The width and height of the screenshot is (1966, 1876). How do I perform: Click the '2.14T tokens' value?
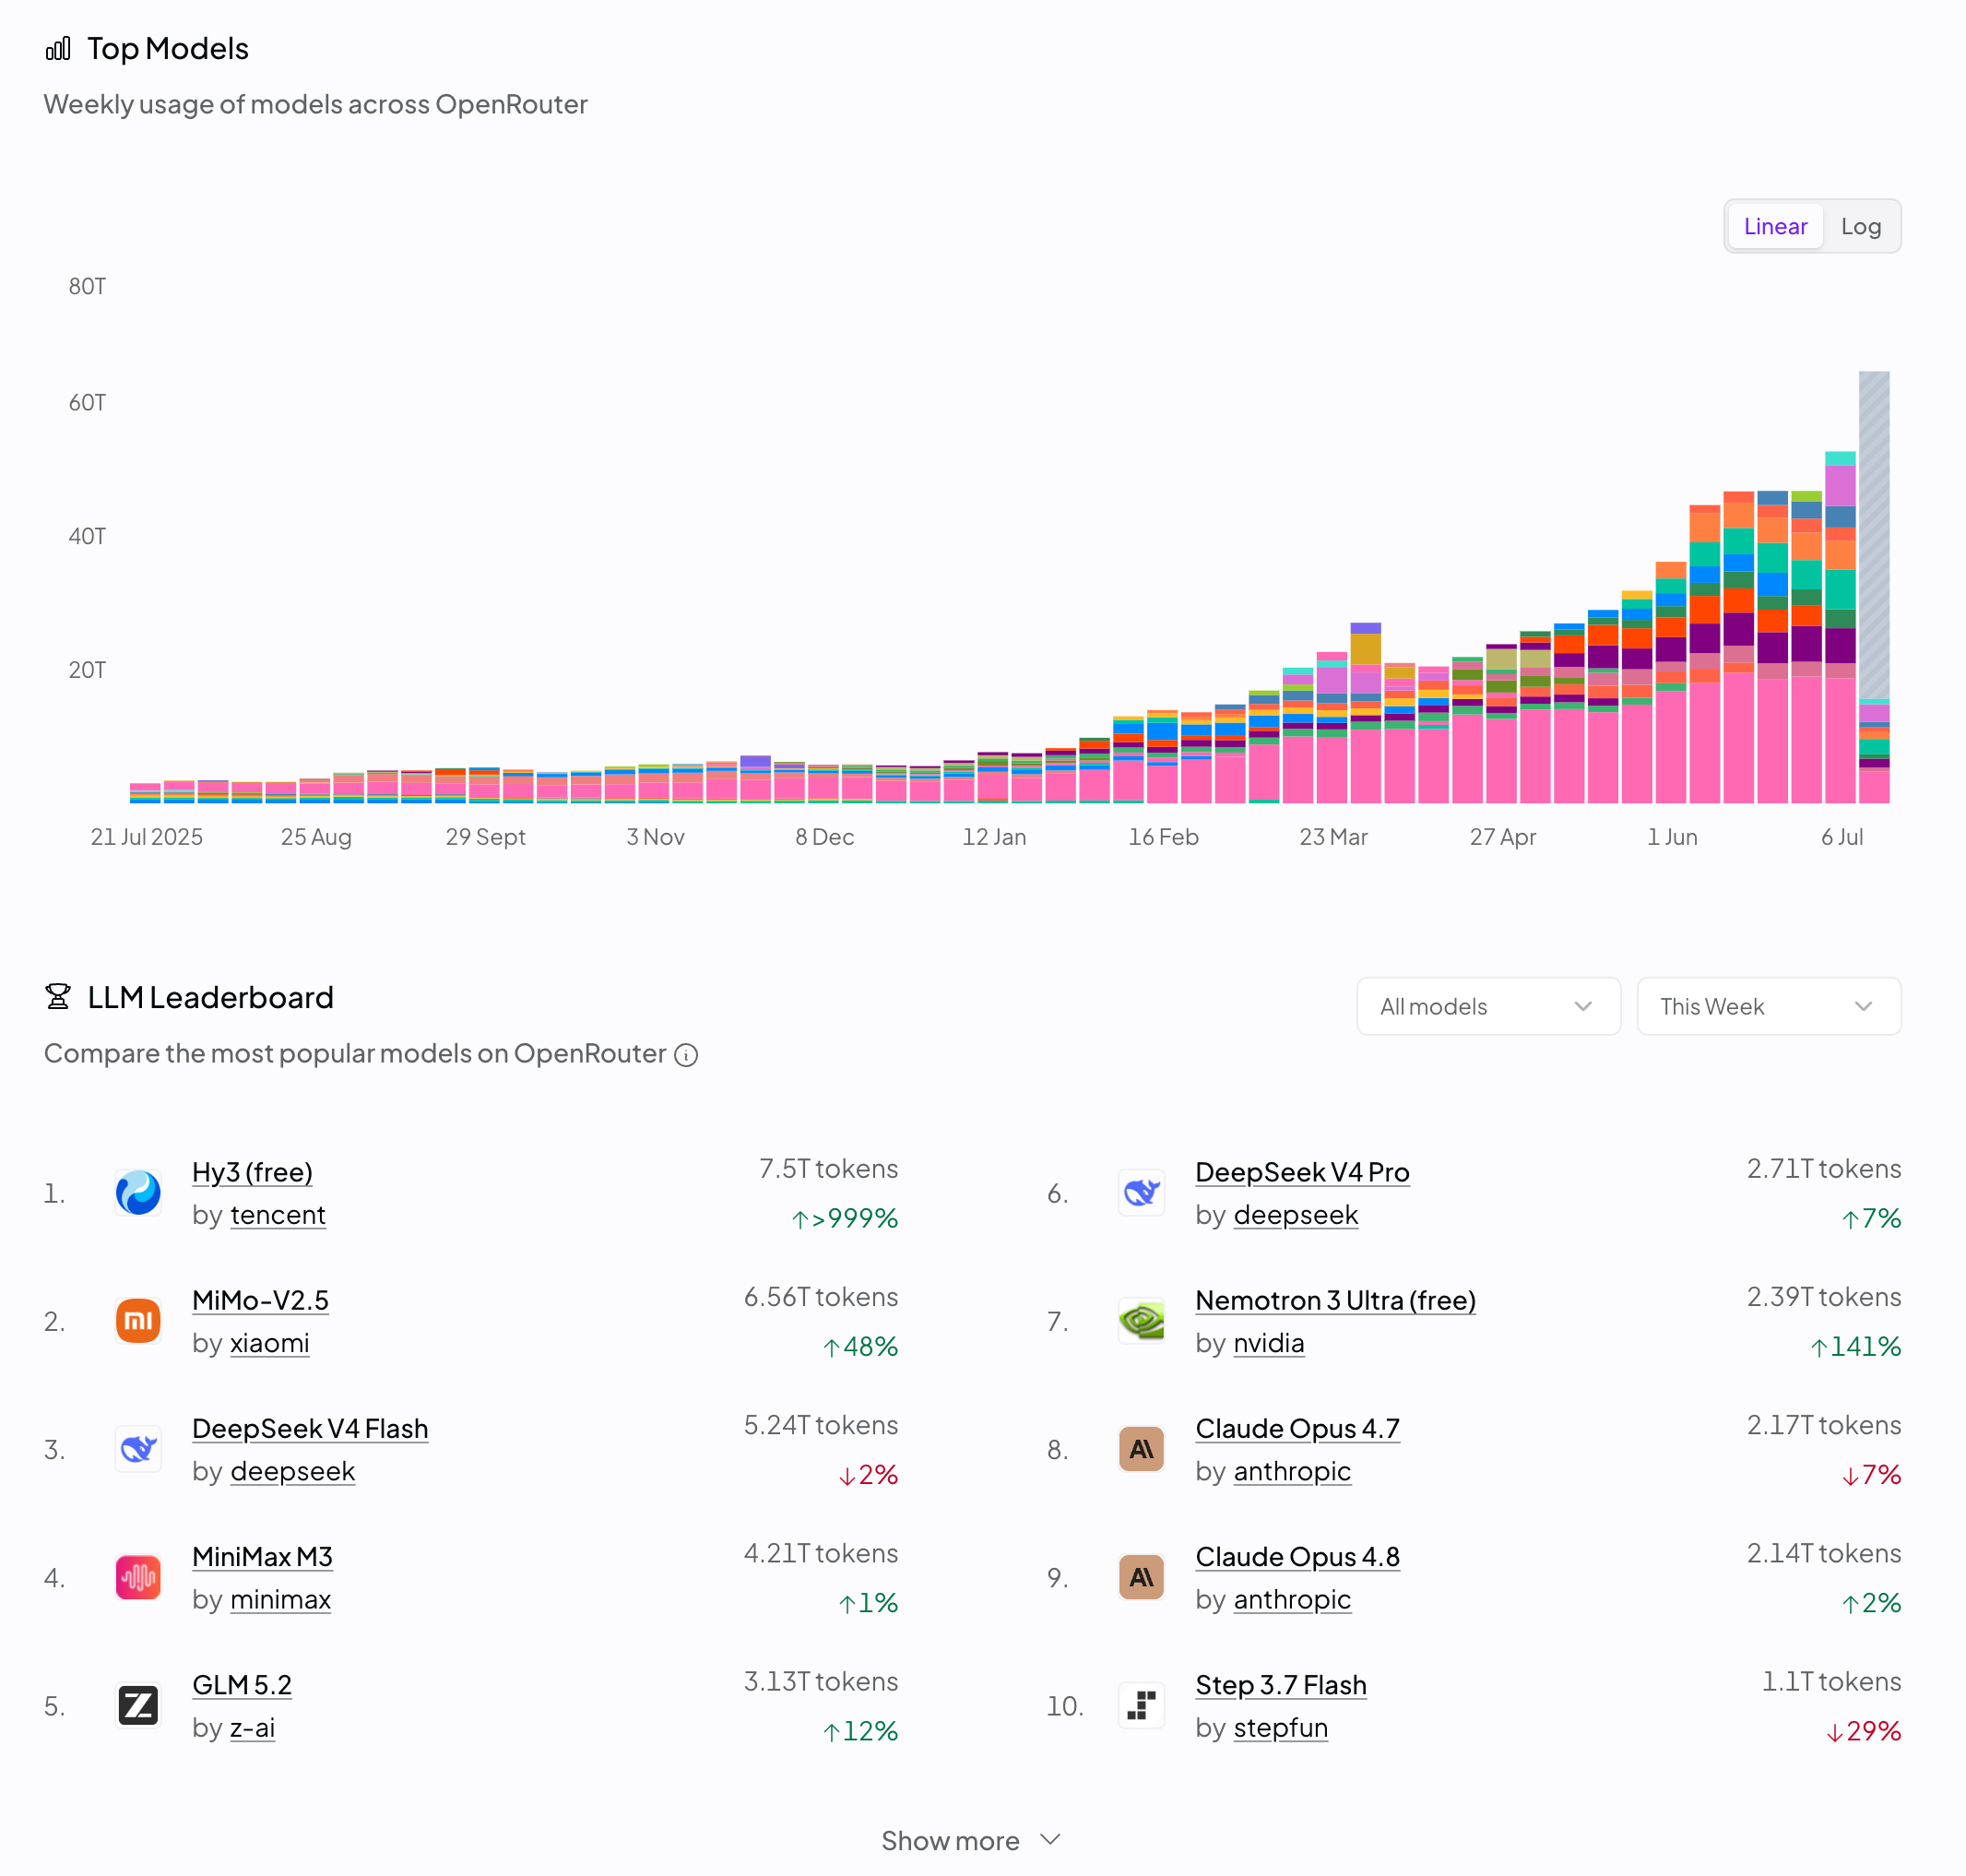[1823, 1552]
